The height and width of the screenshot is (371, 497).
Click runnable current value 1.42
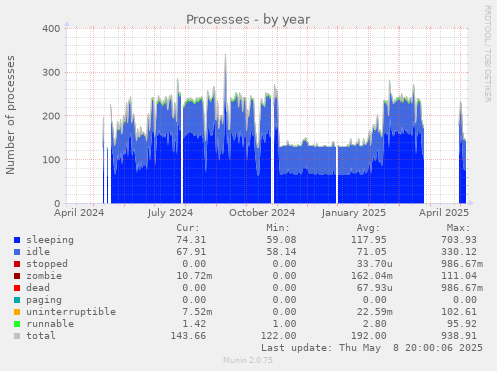click(194, 324)
